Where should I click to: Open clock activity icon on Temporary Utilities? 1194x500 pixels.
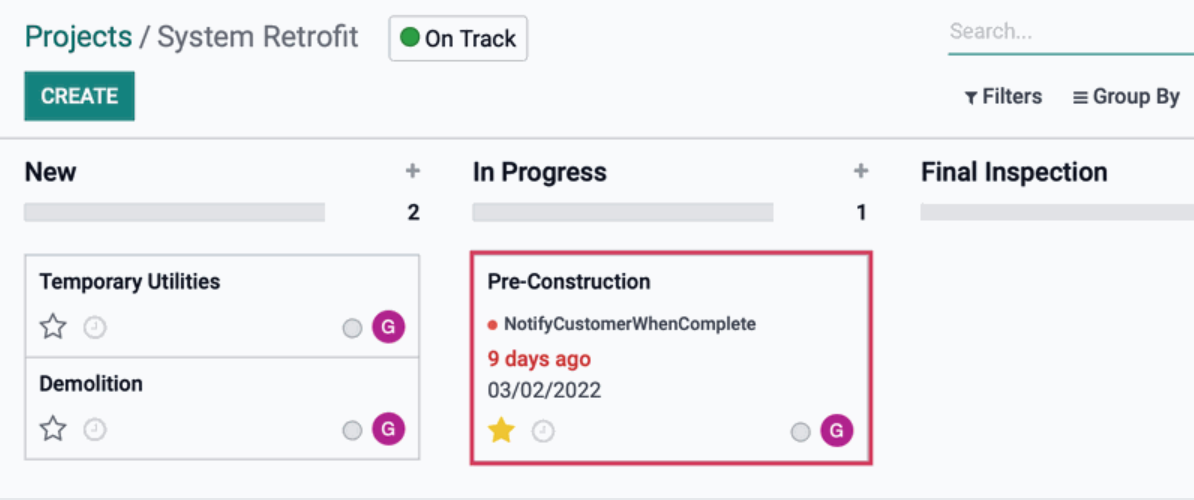click(95, 328)
